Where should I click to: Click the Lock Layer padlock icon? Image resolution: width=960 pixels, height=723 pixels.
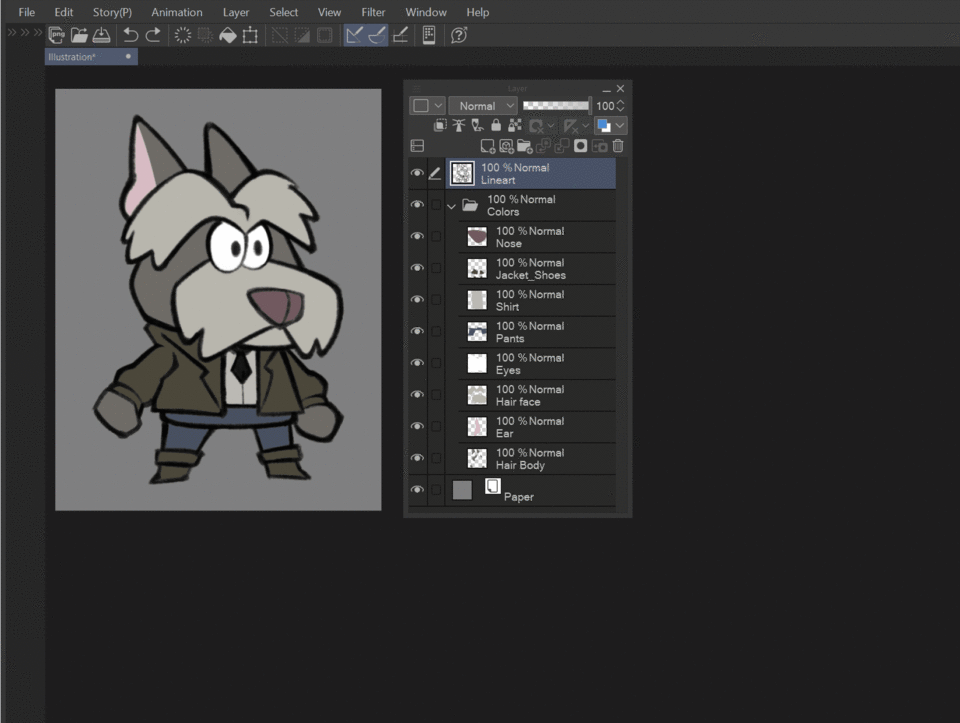[496, 126]
